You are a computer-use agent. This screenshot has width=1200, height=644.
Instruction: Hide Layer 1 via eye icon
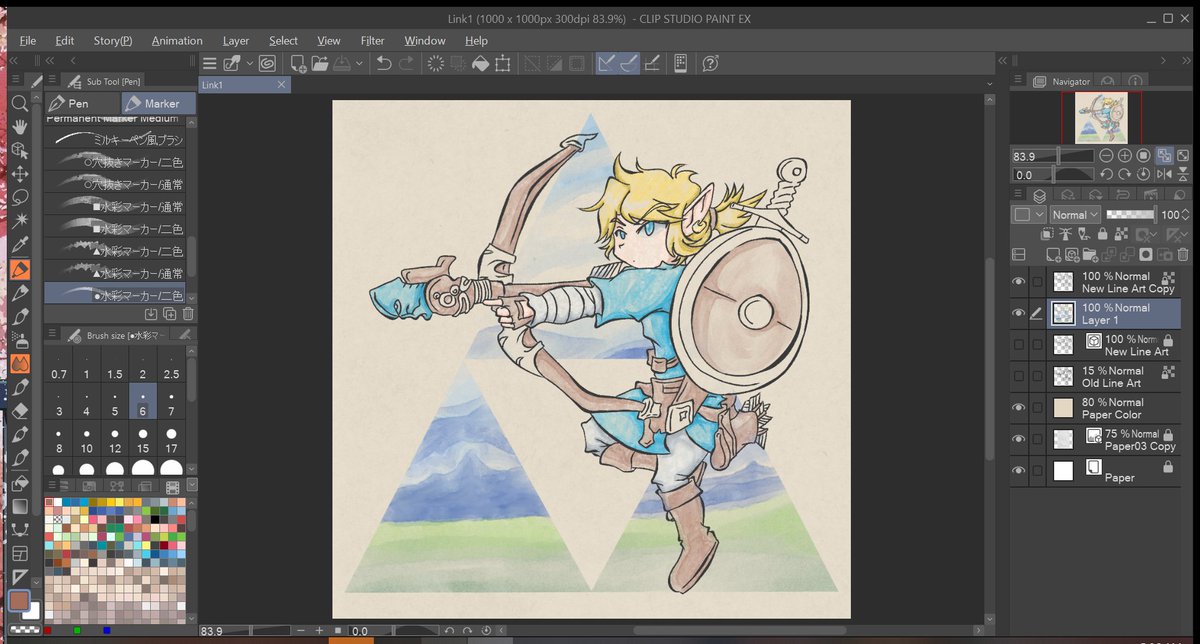tap(1019, 314)
